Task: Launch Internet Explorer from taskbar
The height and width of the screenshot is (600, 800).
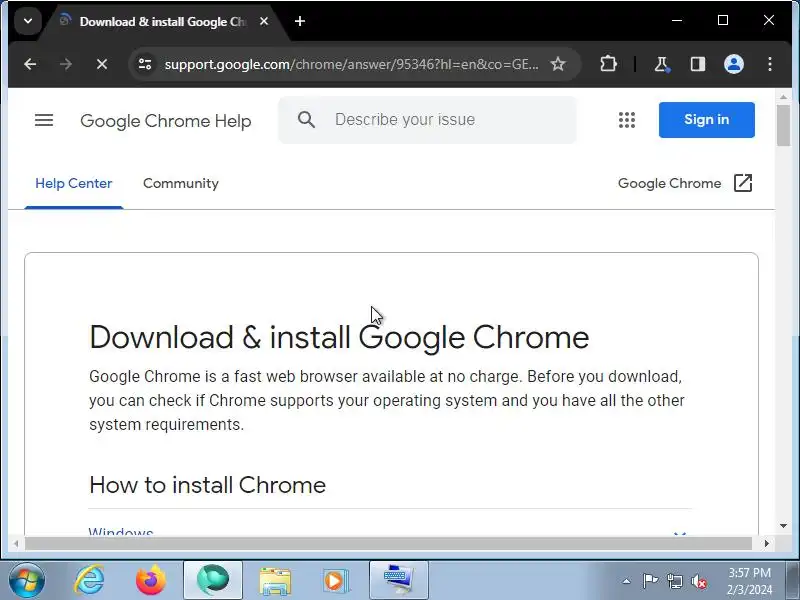Action: [x=90, y=580]
